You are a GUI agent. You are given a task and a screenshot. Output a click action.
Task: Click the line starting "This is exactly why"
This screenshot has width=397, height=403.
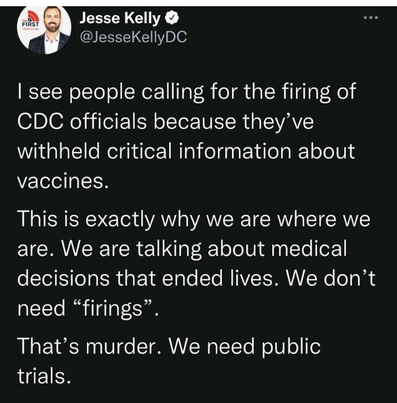tap(194, 219)
